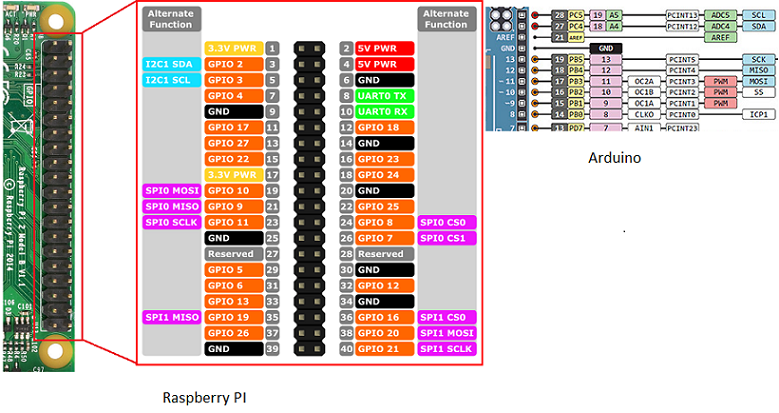Click the SPI0 SCLK label
The width and height of the screenshot is (779, 413).
click(172, 222)
